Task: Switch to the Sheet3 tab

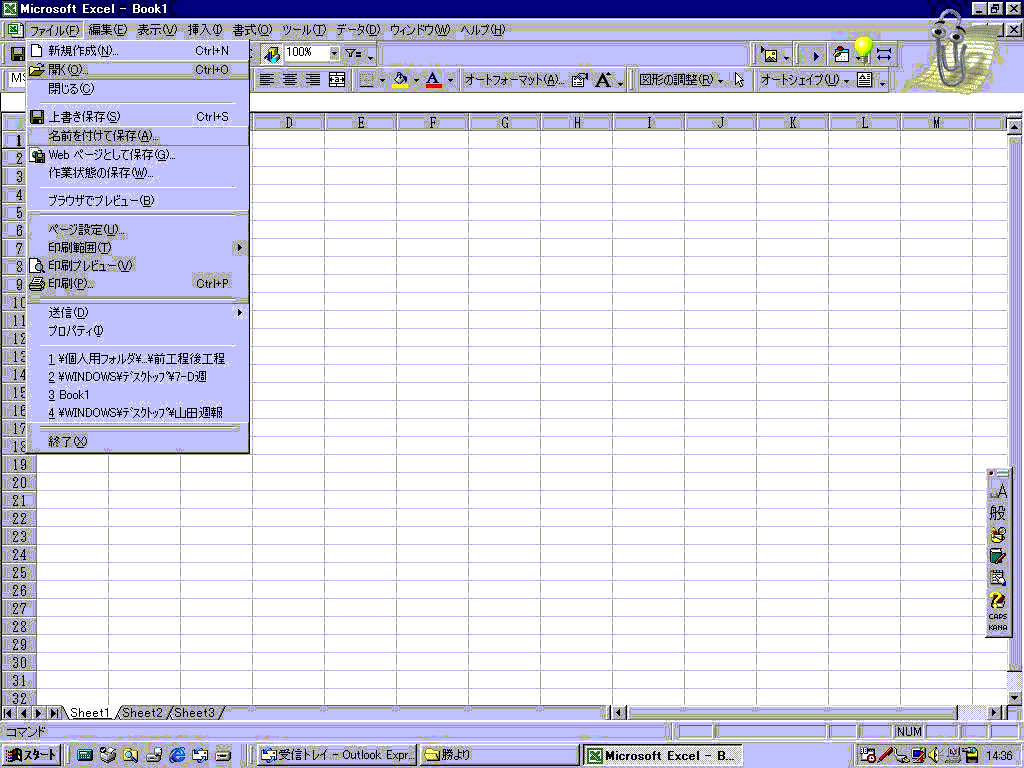Action: 194,712
